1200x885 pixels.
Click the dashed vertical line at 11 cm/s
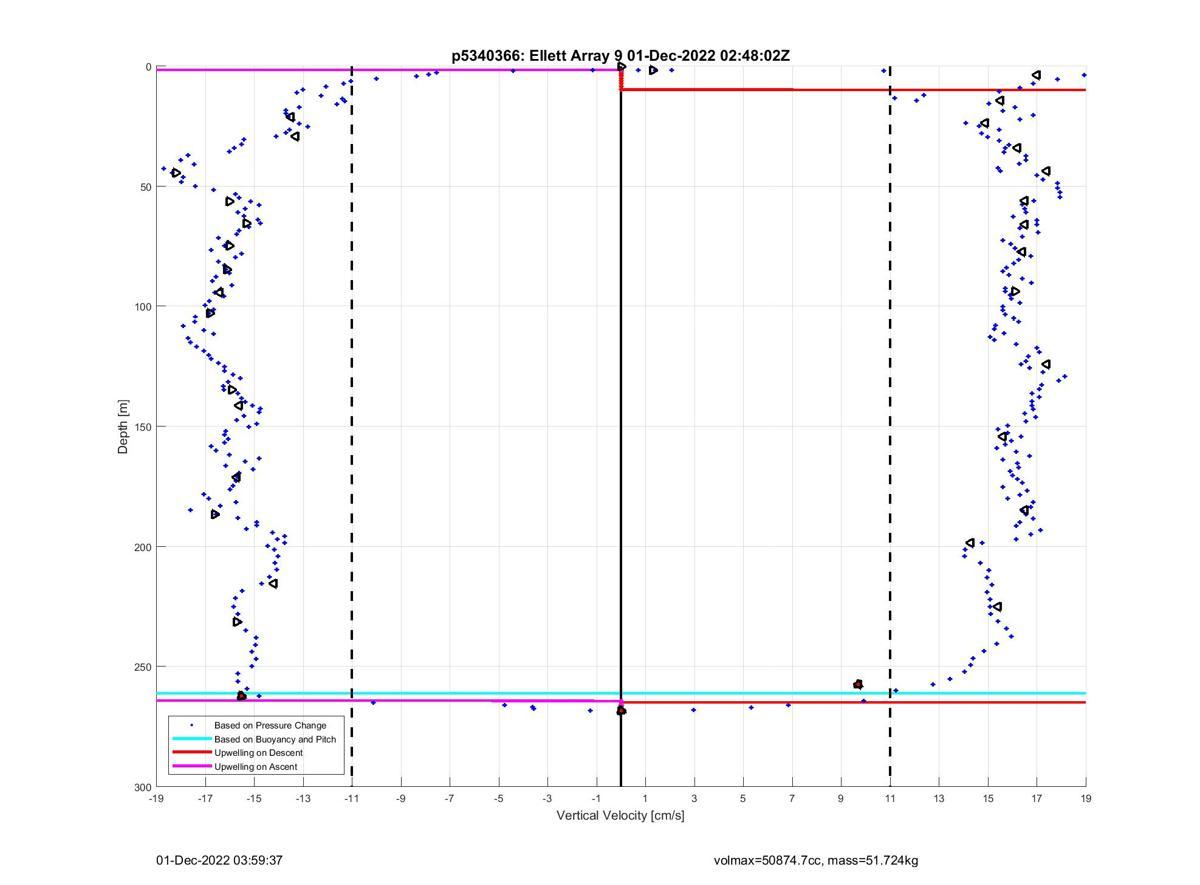pyautogui.click(x=890, y=427)
